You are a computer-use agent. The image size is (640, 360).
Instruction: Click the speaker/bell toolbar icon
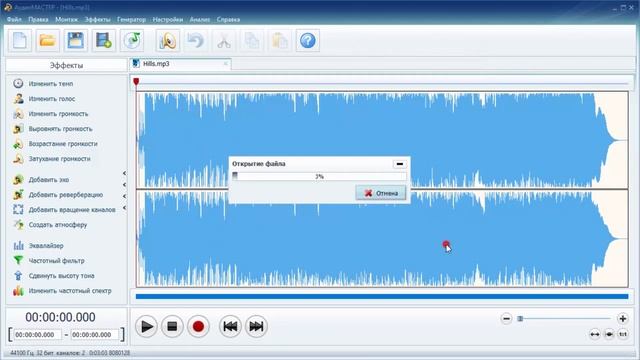(x=168, y=41)
